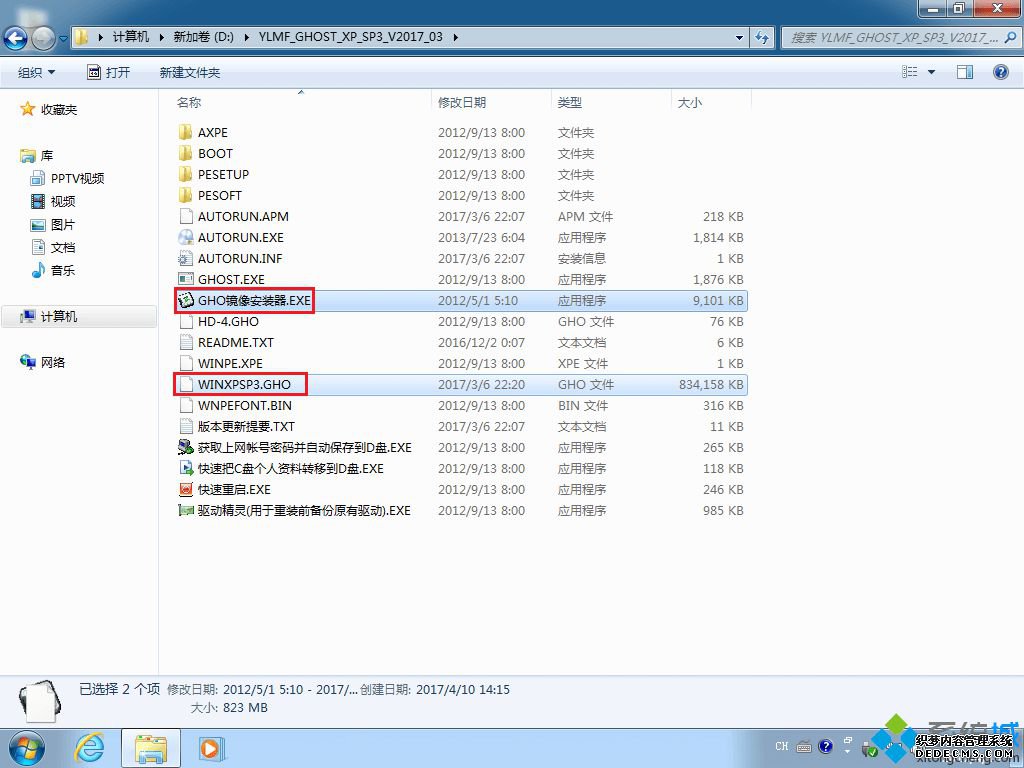Select 驱动精灵 EXE icon
This screenshot has width=1024, height=768.
[x=185, y=510]
